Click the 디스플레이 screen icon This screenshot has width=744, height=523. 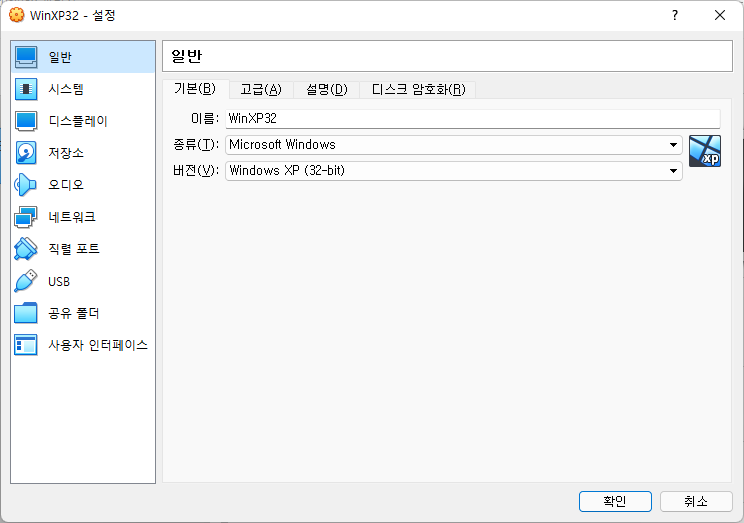[26, 121]
